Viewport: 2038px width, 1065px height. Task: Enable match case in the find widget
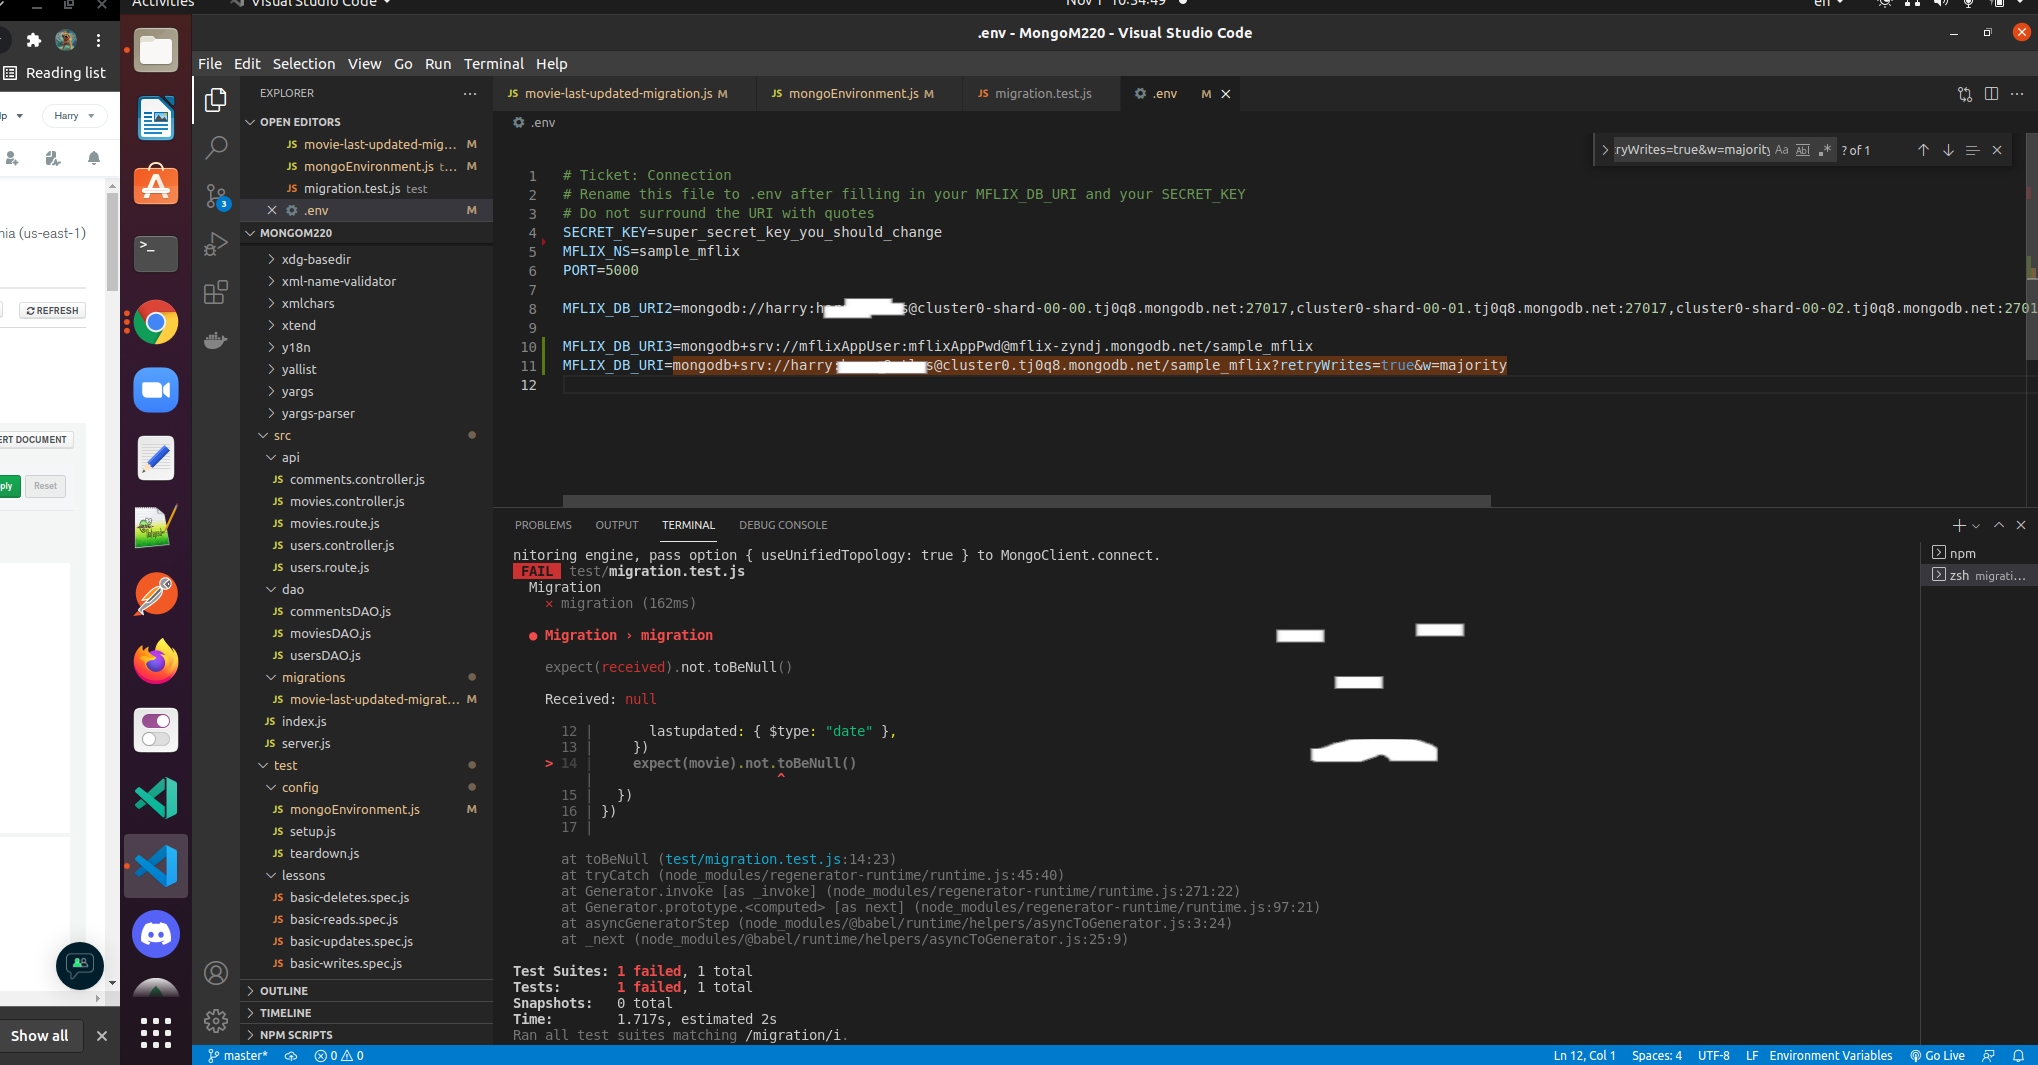point(1782,150)
